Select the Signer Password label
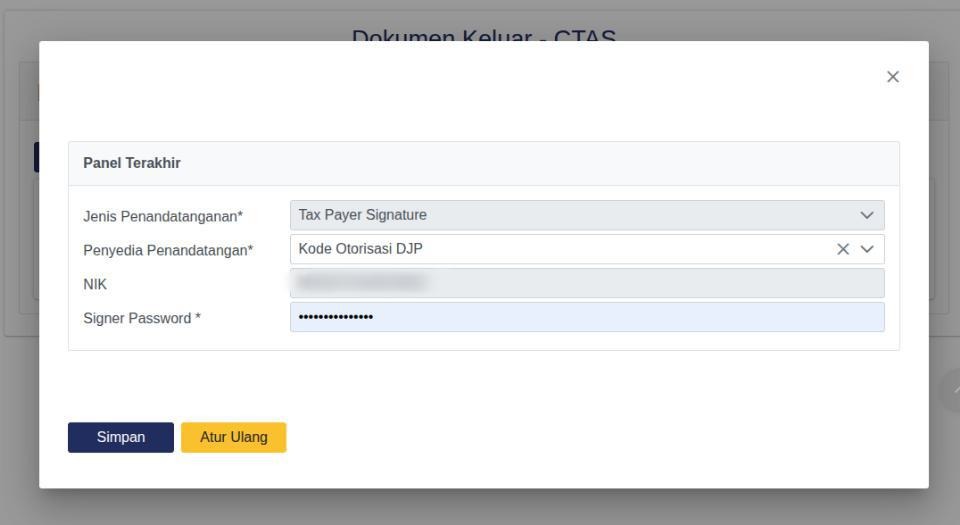The width and height of the screenshot is (960, 525). click(x=142, y=318)
